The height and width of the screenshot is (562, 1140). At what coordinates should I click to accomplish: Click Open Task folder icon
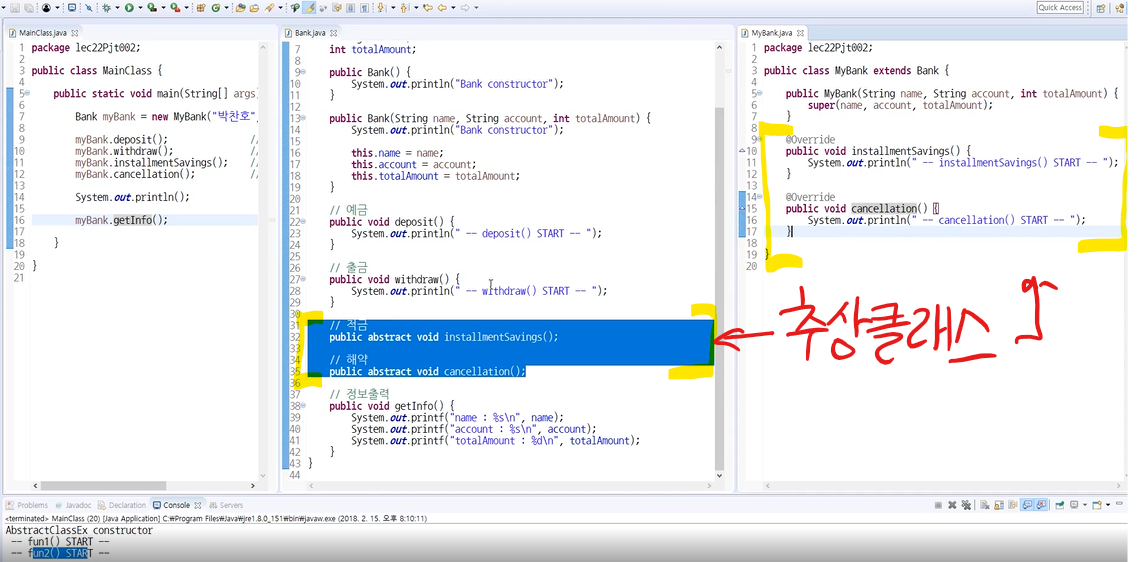click(x=254, y=8)
